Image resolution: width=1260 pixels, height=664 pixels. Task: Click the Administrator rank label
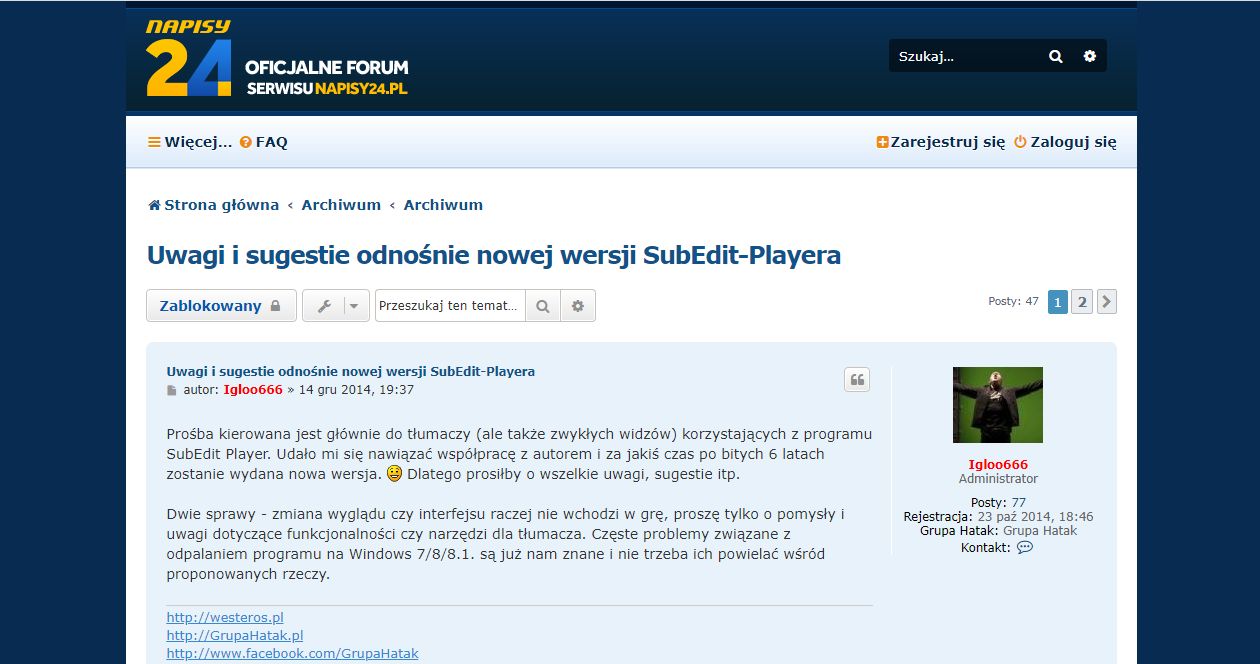(998, 479)
